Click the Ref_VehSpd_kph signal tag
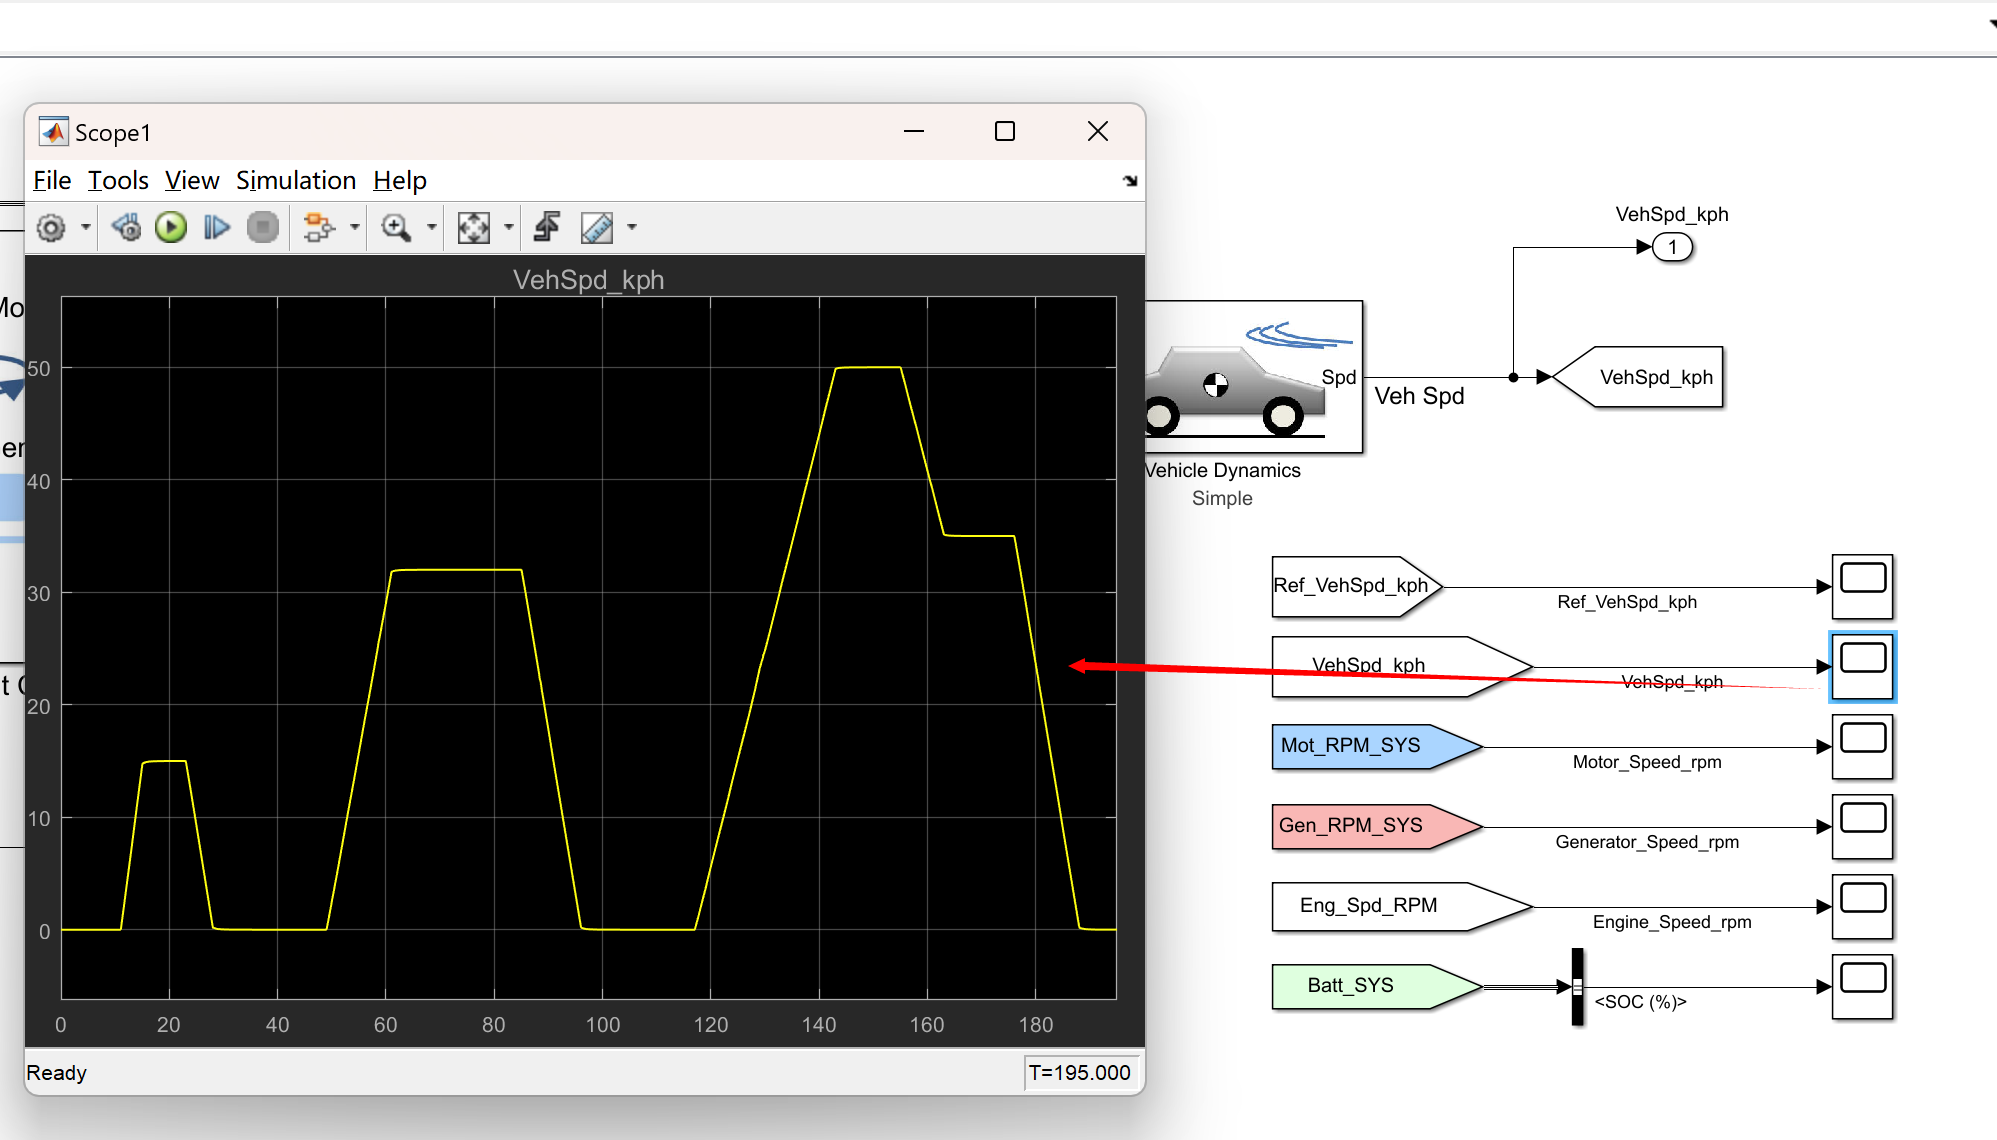The height and width of the screenshot is (1140, 1997). 1355,586
